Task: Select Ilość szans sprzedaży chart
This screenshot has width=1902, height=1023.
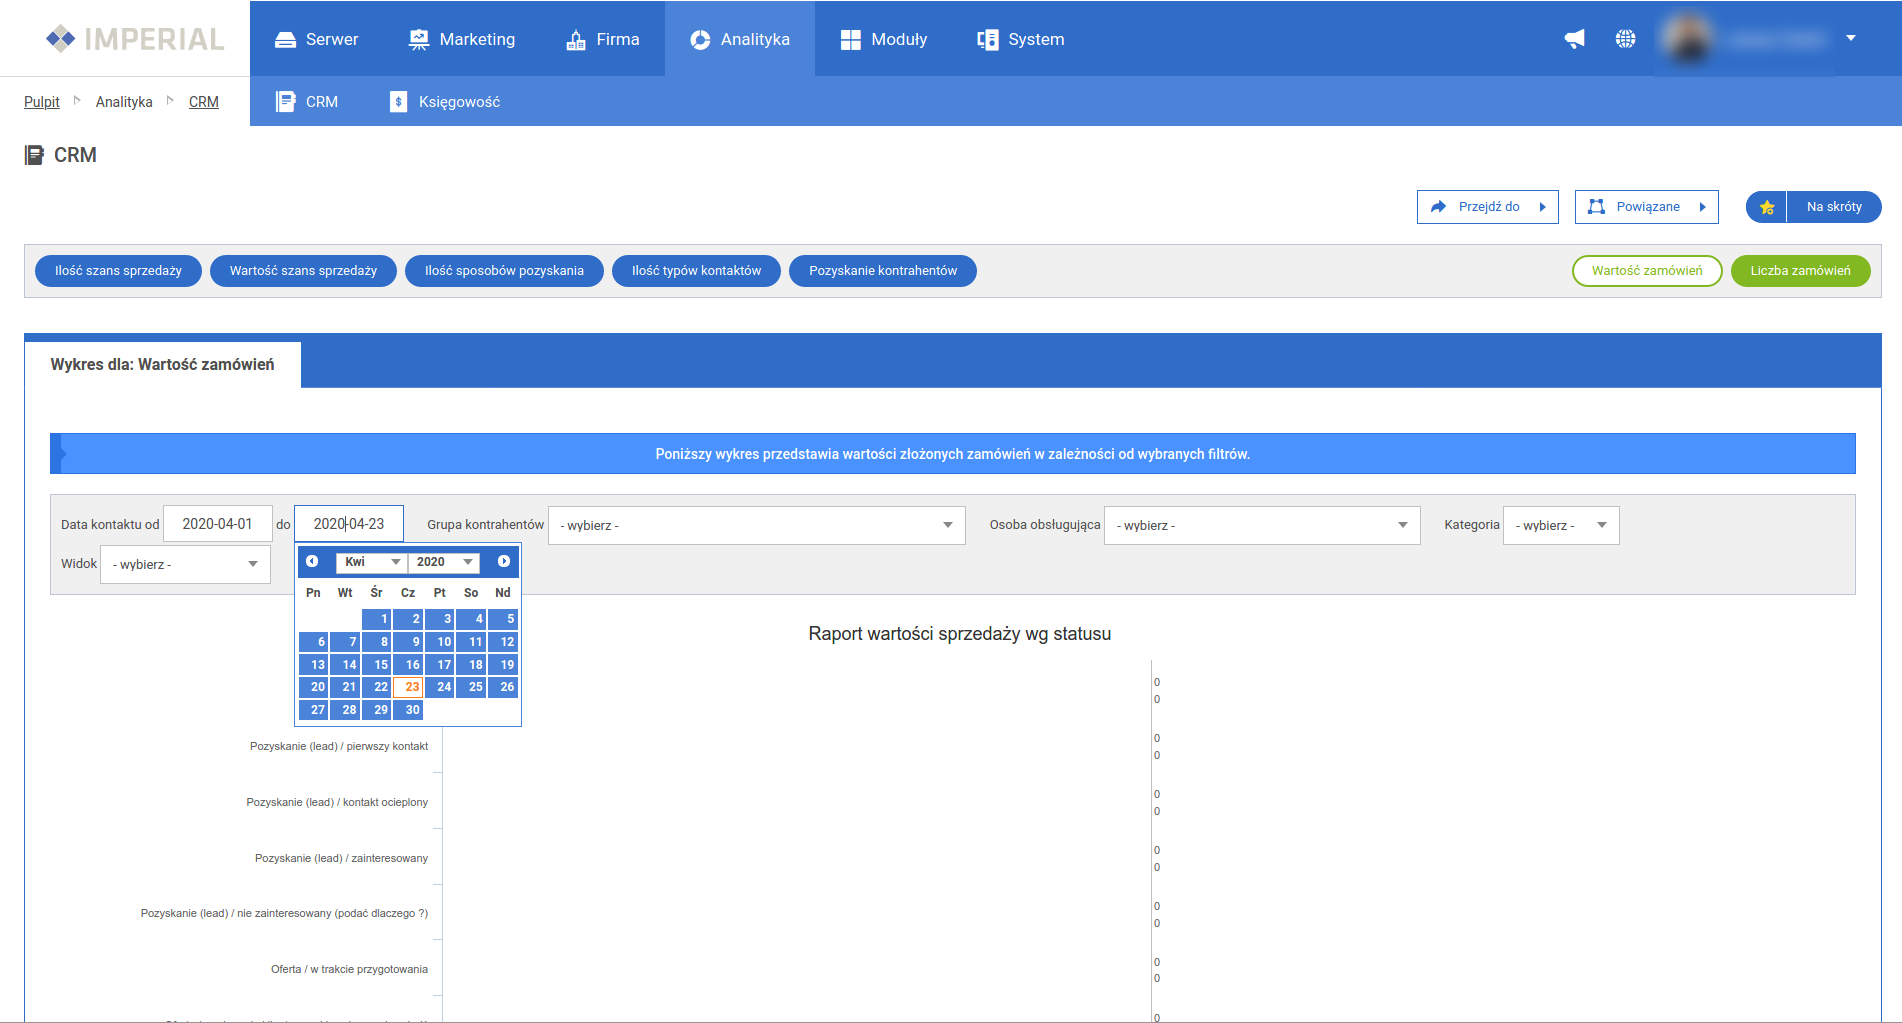Action: coord(118,271)
